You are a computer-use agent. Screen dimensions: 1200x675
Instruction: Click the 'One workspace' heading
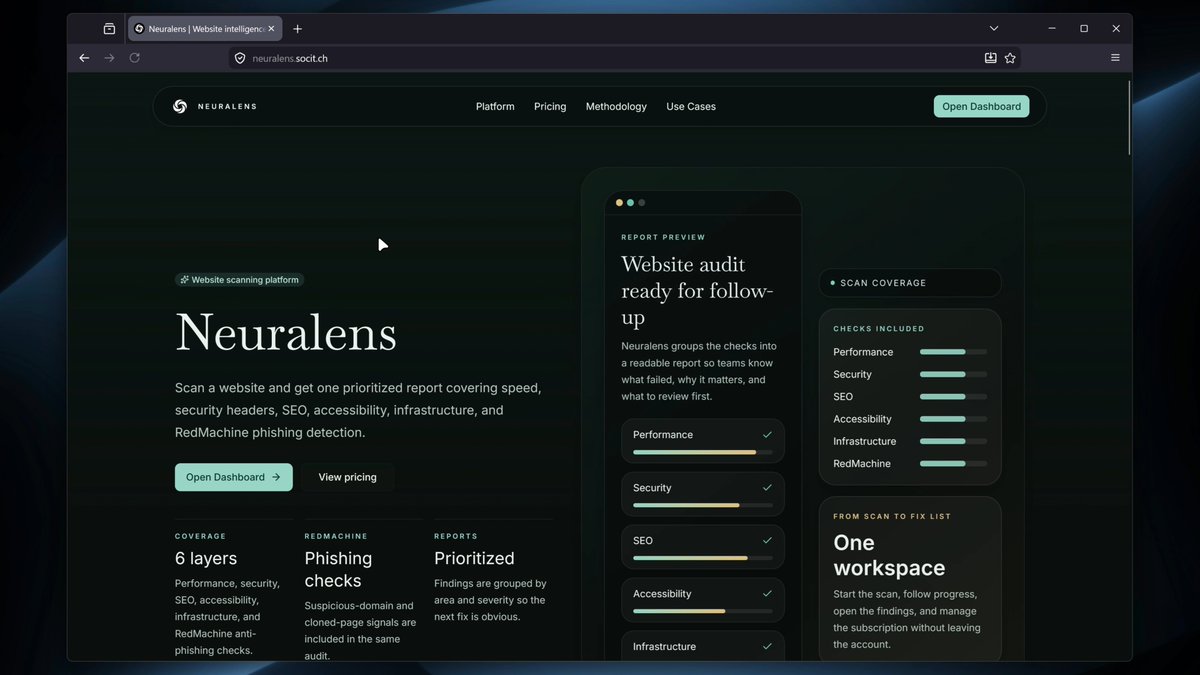pyautogui.click(x=889, y=555)
